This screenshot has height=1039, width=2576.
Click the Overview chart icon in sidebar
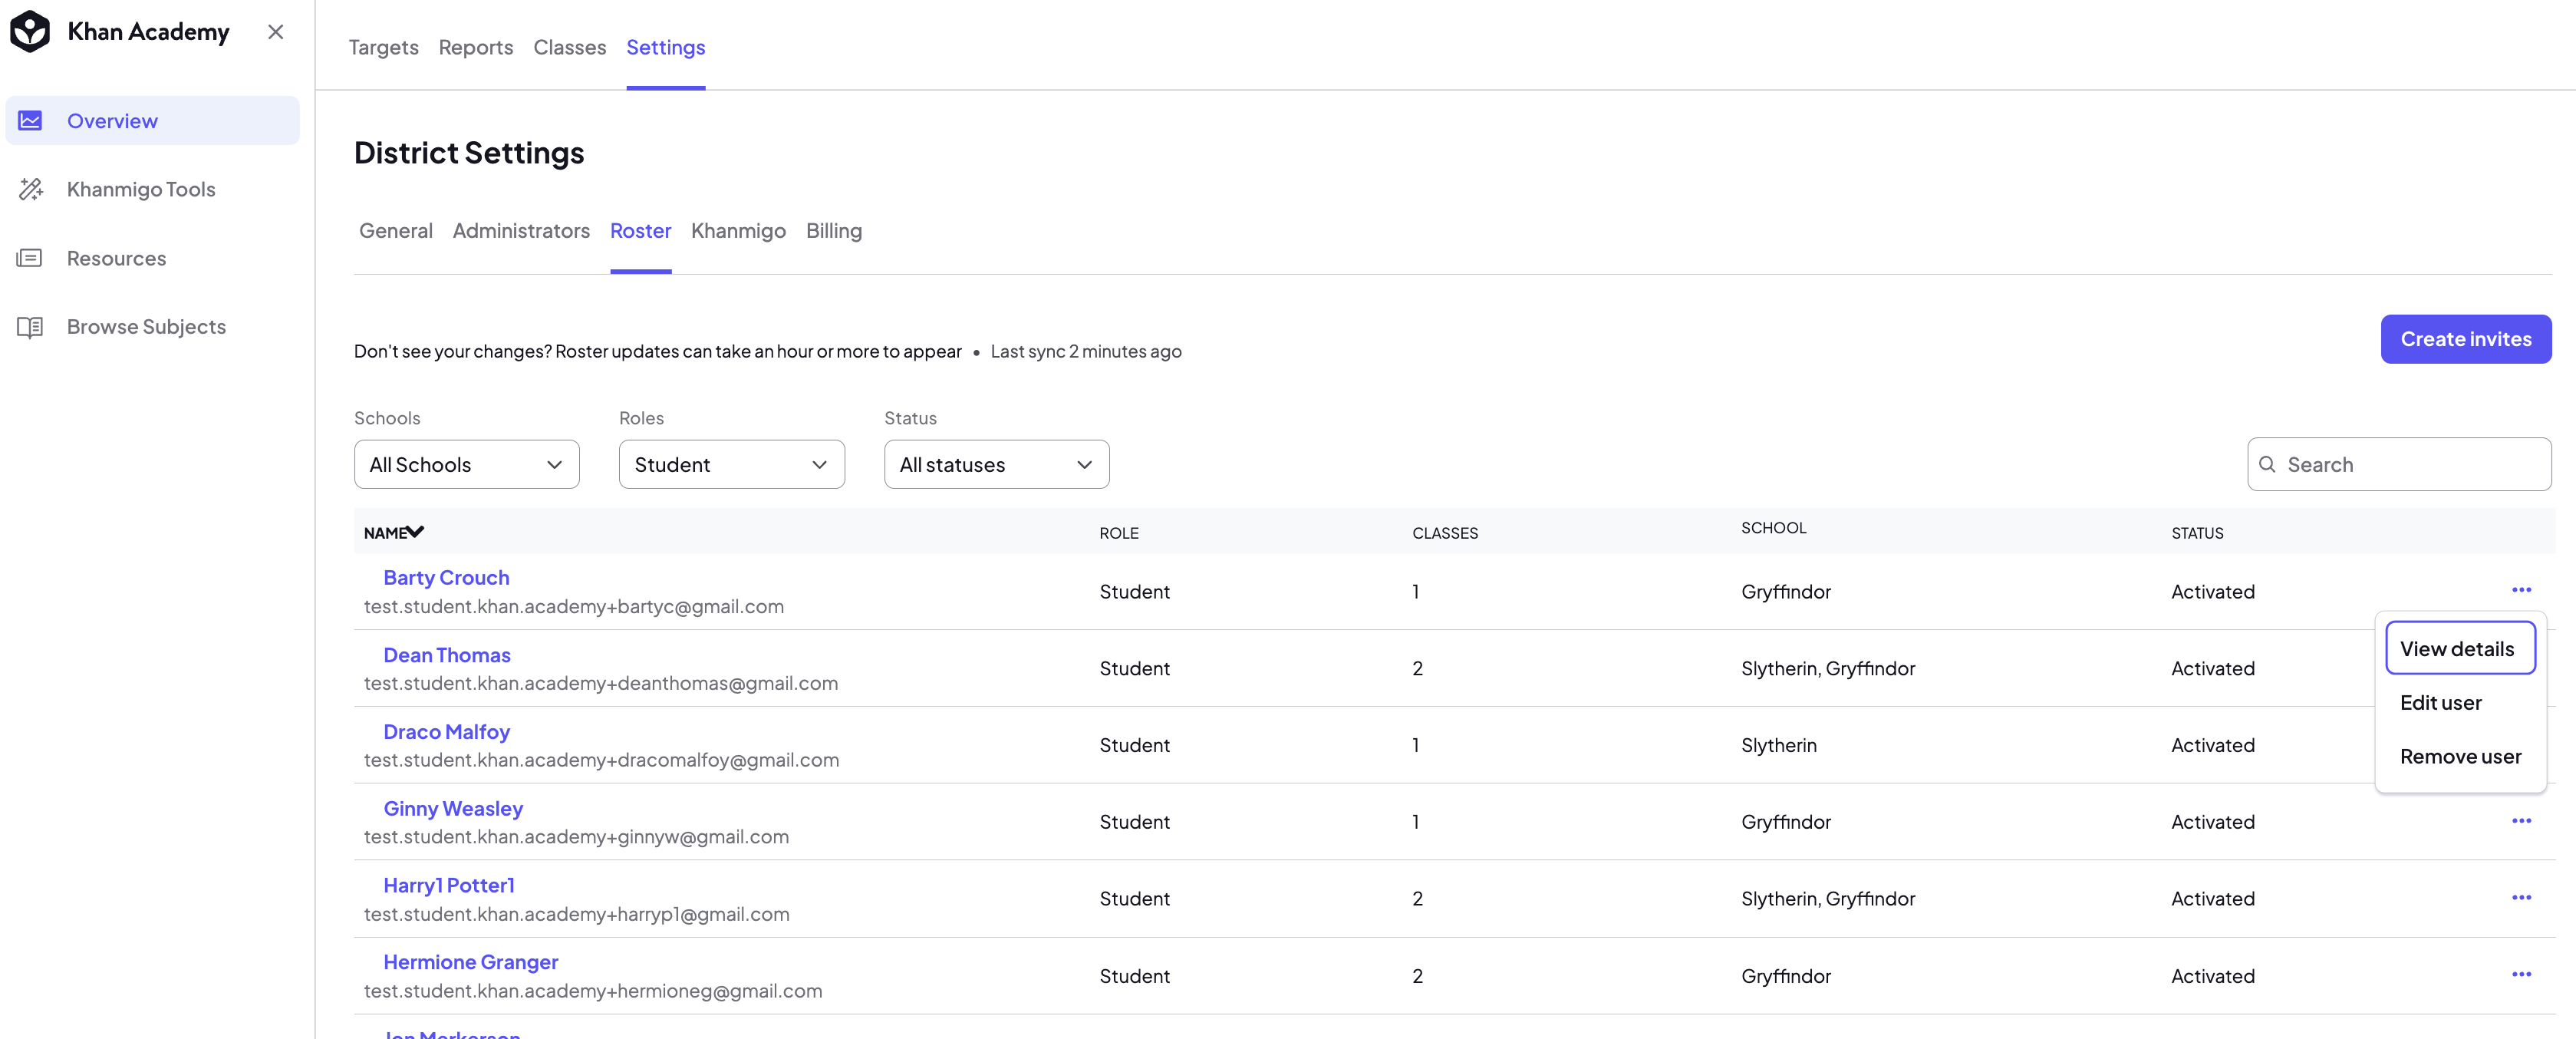pos(30,121)
